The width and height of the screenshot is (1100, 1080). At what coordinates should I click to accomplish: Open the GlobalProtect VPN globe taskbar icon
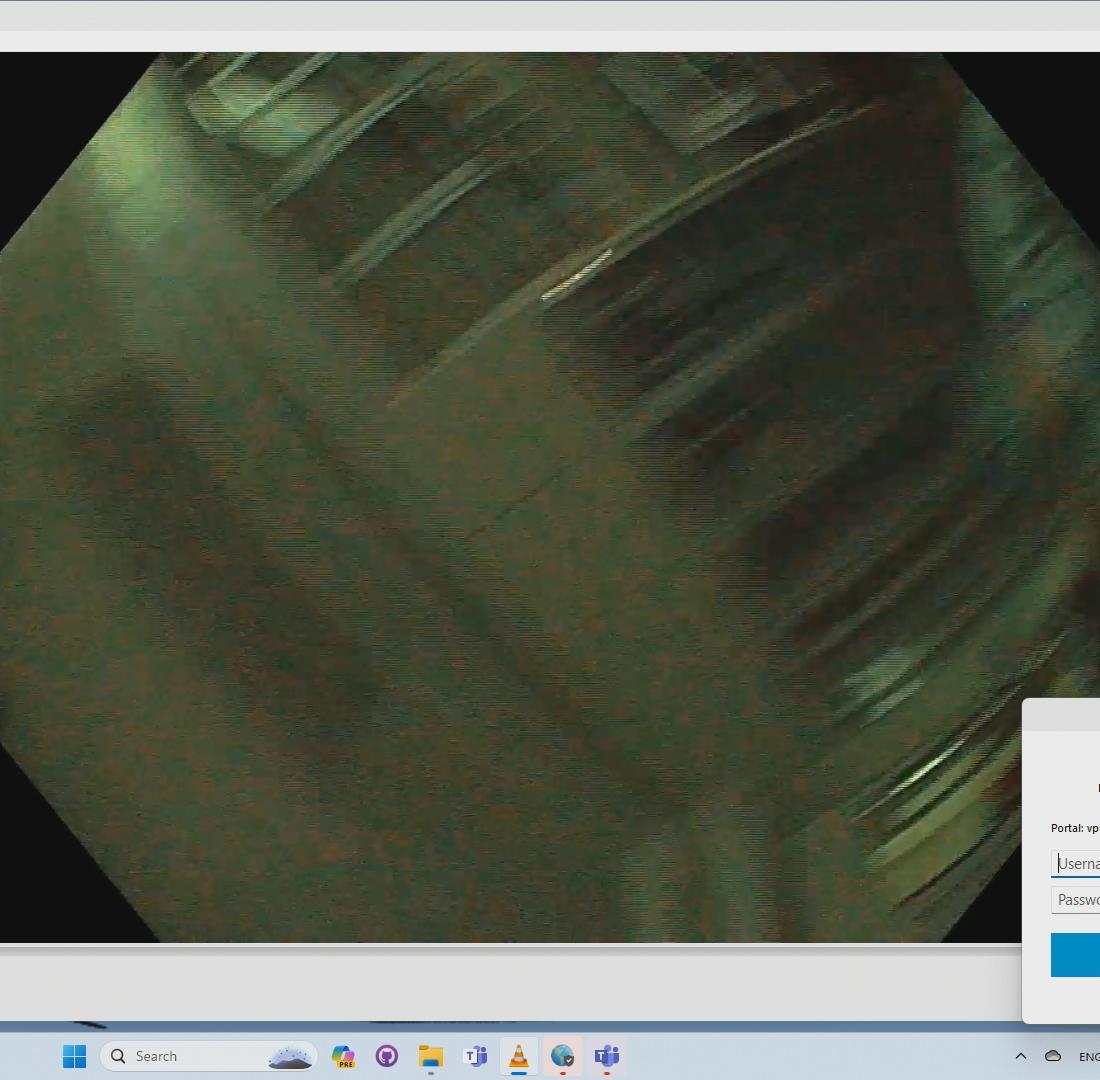[563, 1055]
